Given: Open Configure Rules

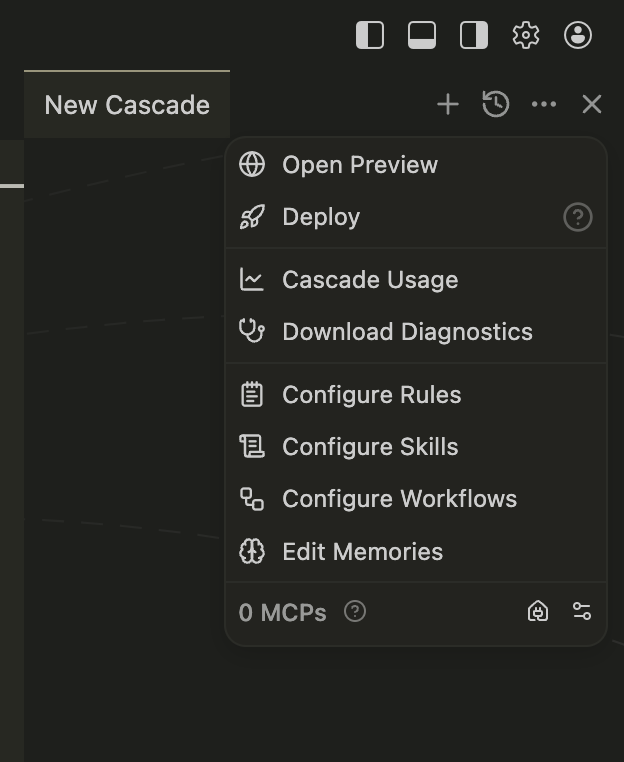Looking at the screenshot, I should tap(371, 395).
